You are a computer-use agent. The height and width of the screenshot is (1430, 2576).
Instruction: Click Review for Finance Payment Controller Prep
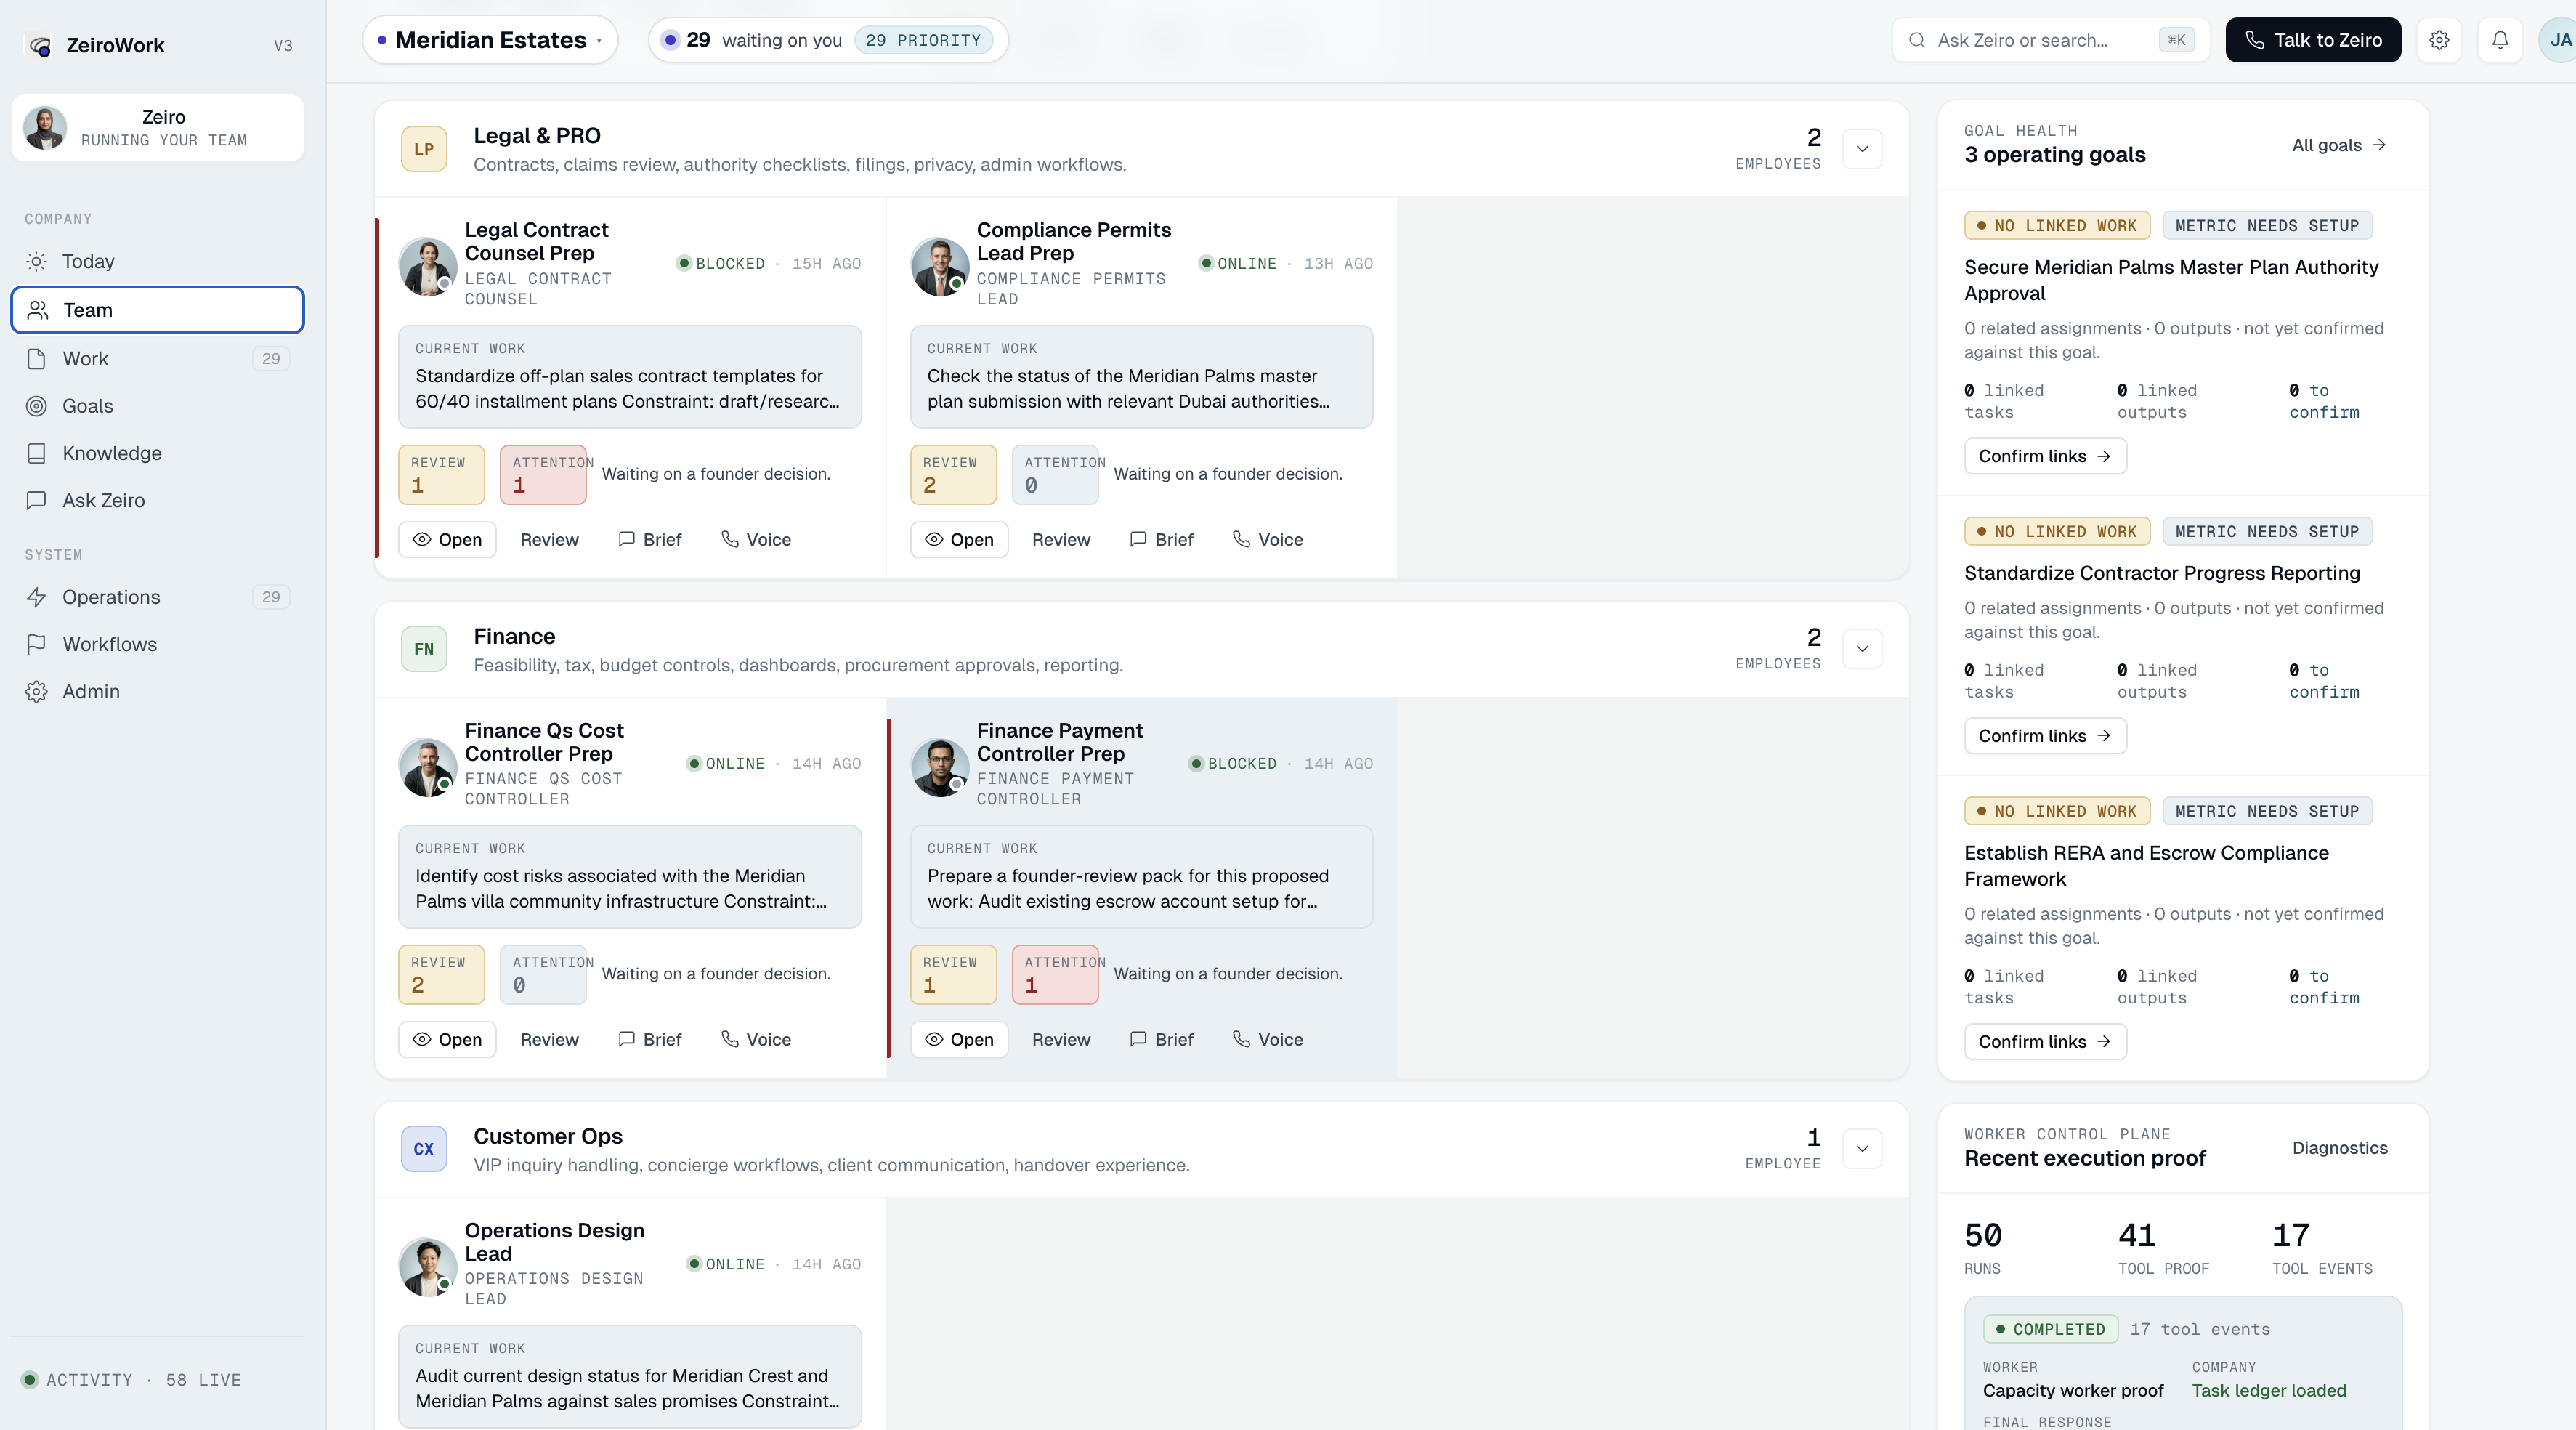1061,1039
